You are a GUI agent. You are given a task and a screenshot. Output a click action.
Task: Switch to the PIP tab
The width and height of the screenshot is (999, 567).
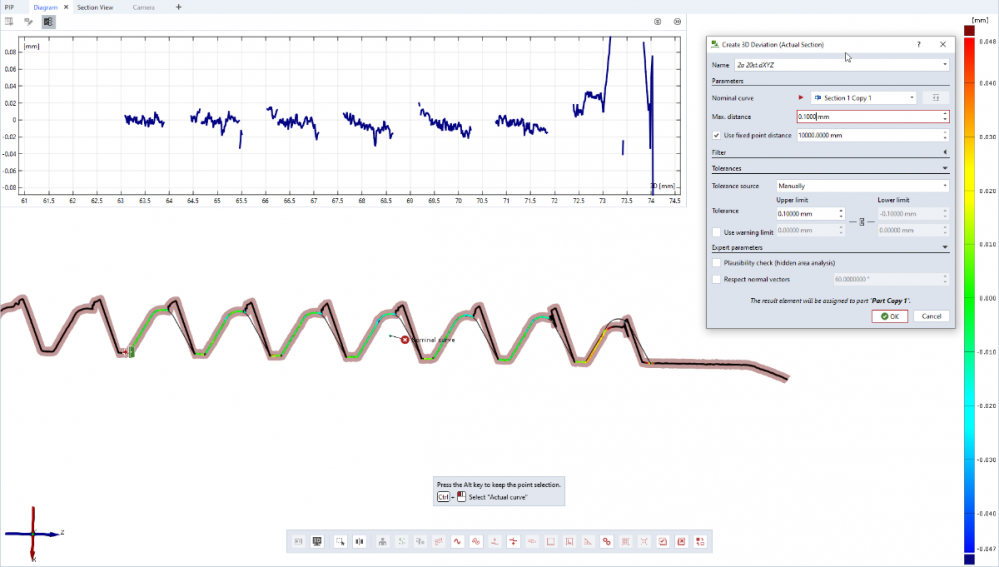[9, 7]
